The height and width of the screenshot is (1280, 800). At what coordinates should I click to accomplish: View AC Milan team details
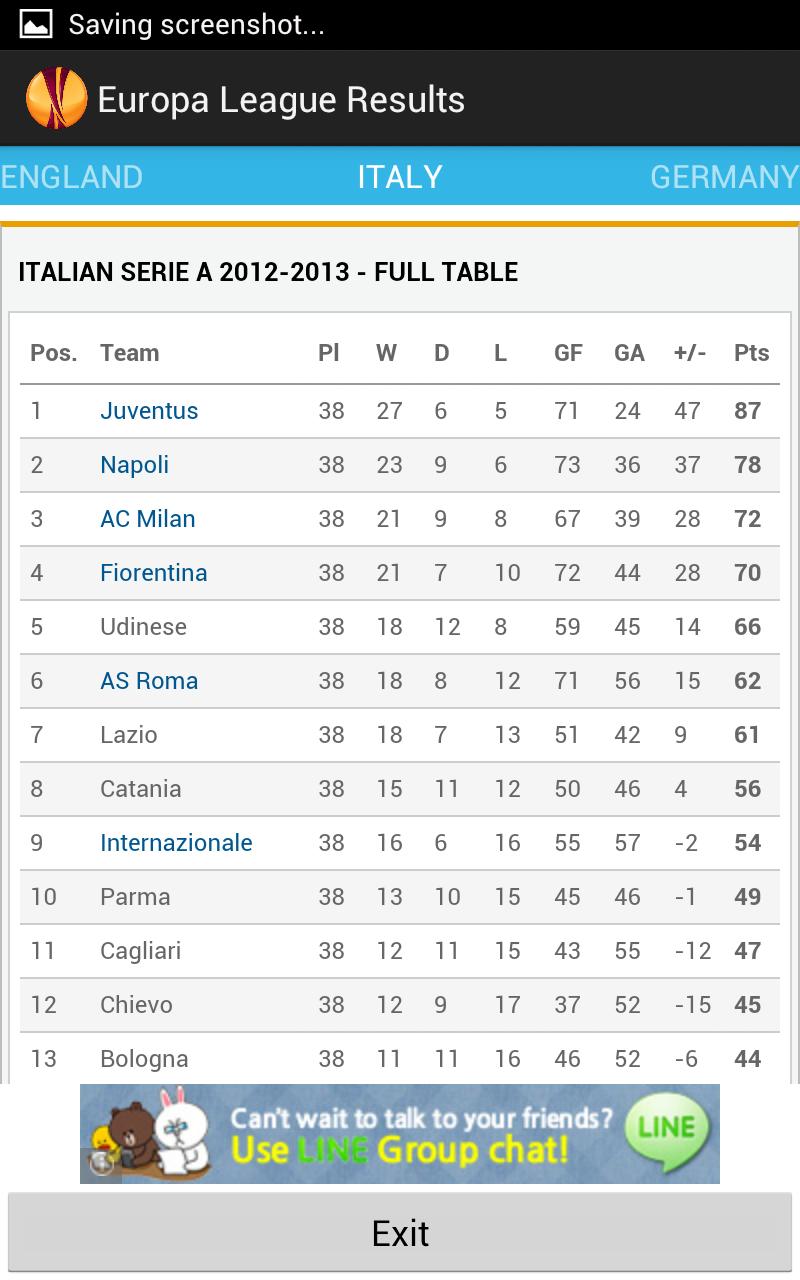tap(145, 519)
